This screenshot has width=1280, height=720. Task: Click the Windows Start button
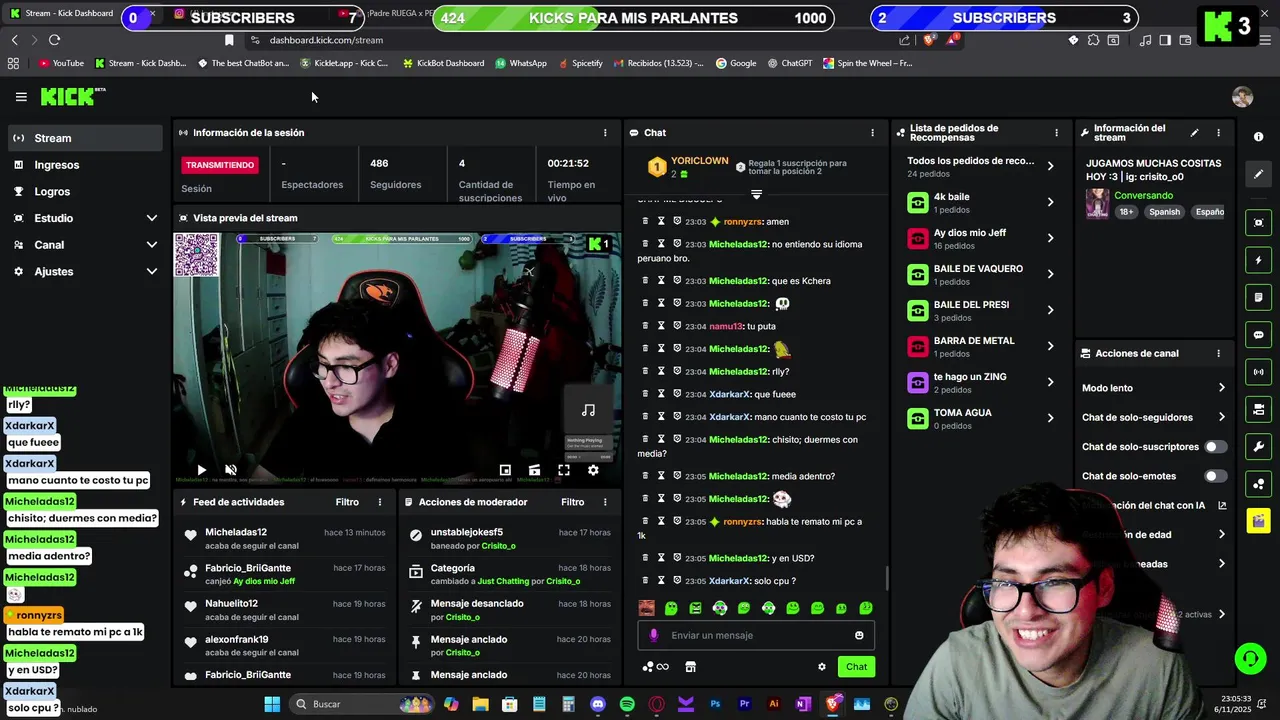[272, 704]
